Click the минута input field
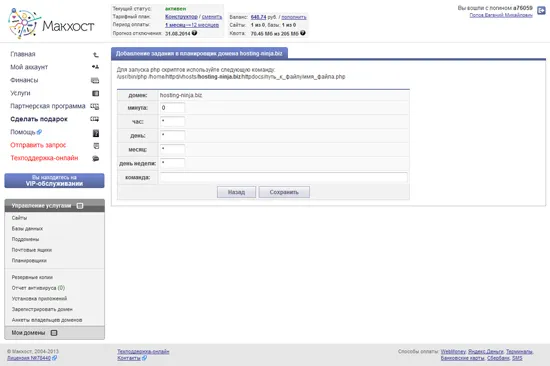550x366 pixels. [x=172, y=108]
